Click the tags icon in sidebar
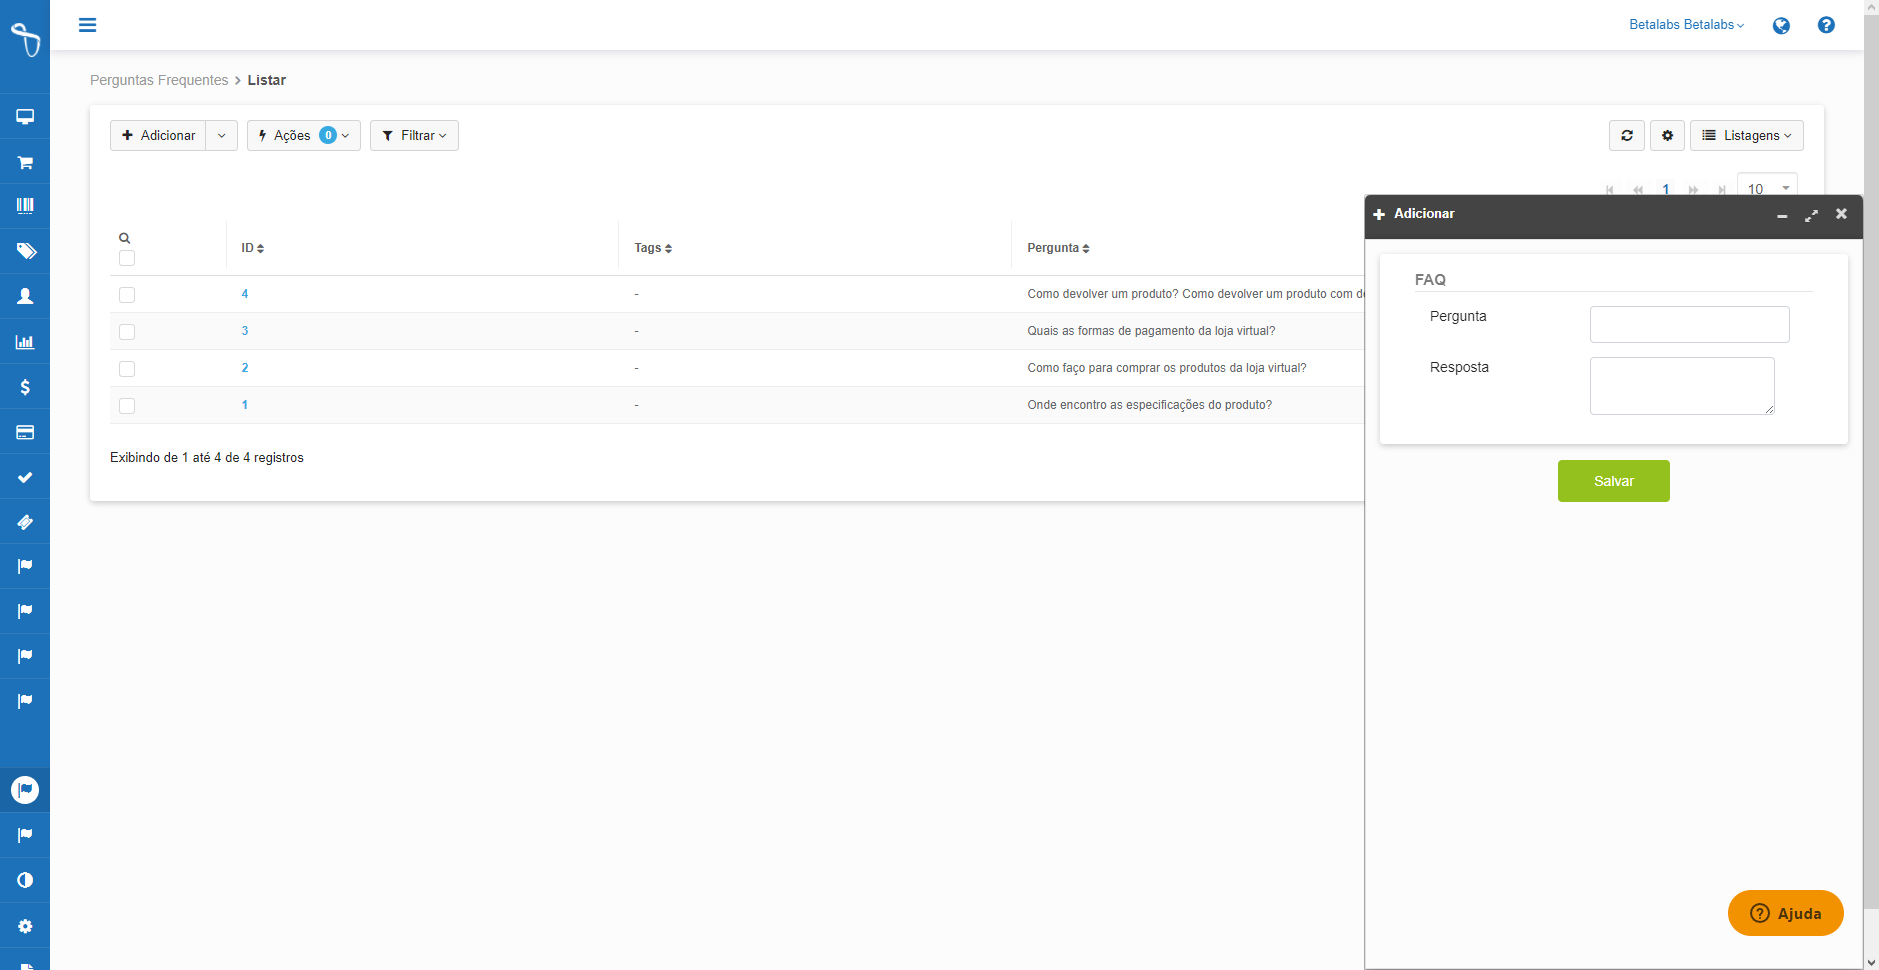This screenshot has width=1879, height=970. [25, 251]
